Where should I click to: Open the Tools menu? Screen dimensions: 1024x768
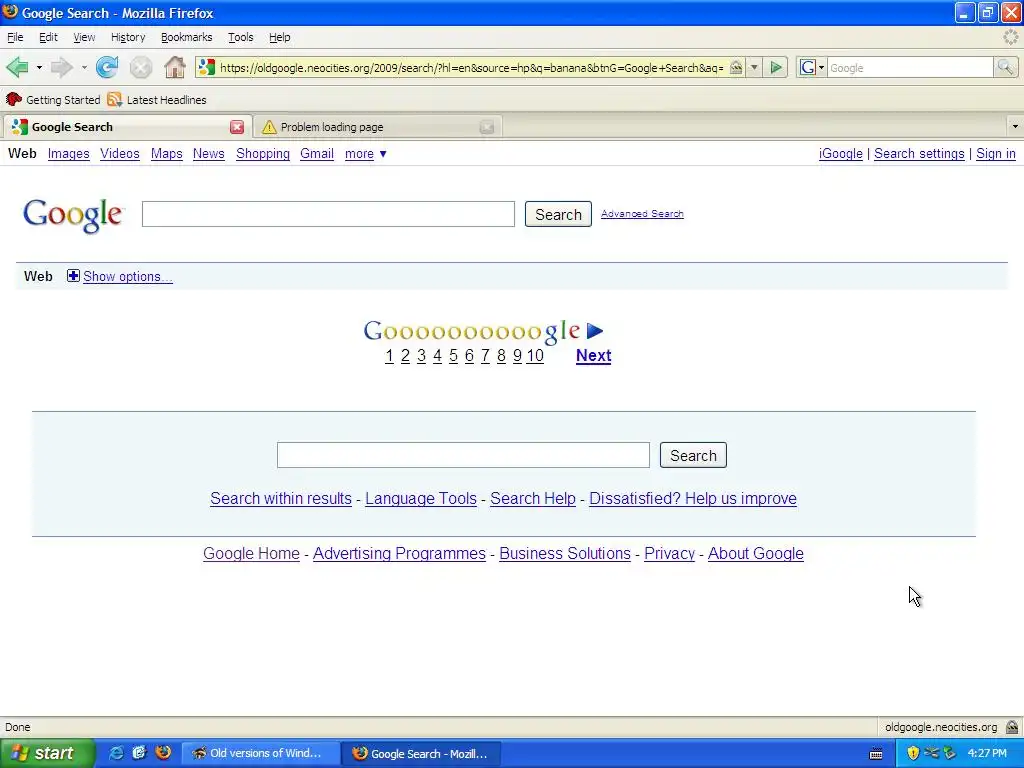pos(240,37)
